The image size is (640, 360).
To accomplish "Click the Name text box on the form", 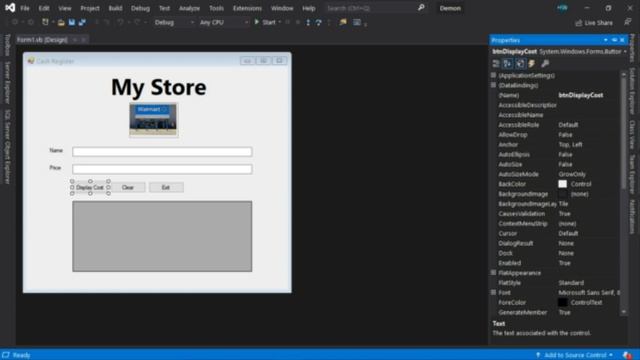I will click(162, 152).
